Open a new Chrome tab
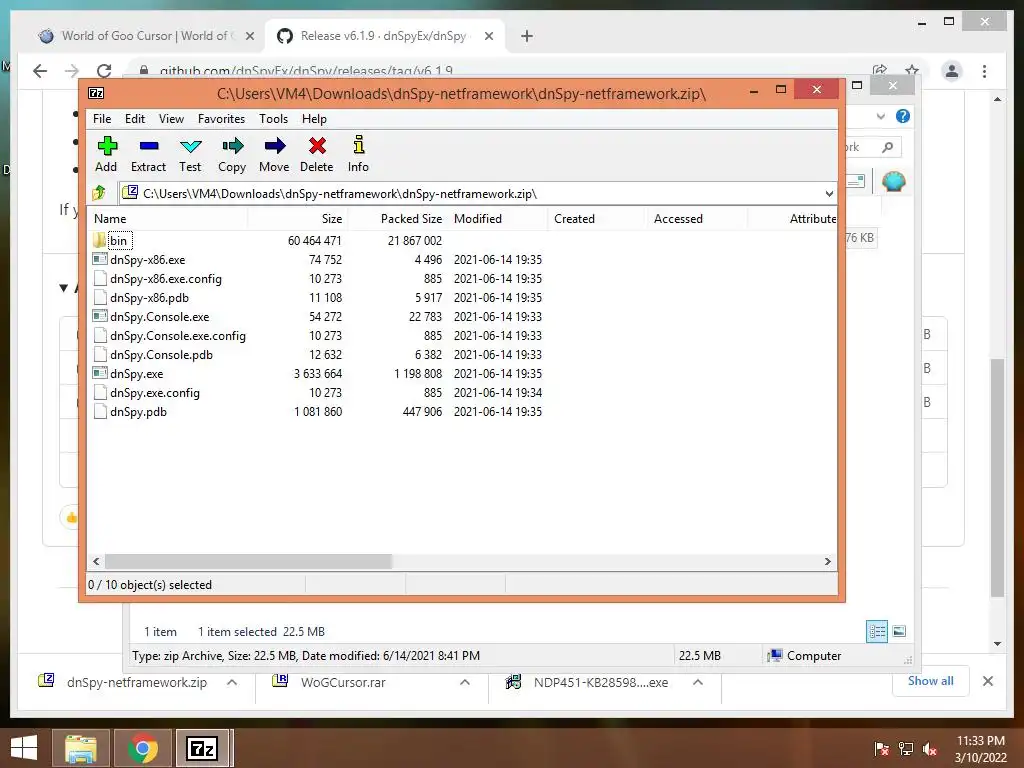Image resolution: width=1024 pixels, height=768 pixels. click(527, 36)
